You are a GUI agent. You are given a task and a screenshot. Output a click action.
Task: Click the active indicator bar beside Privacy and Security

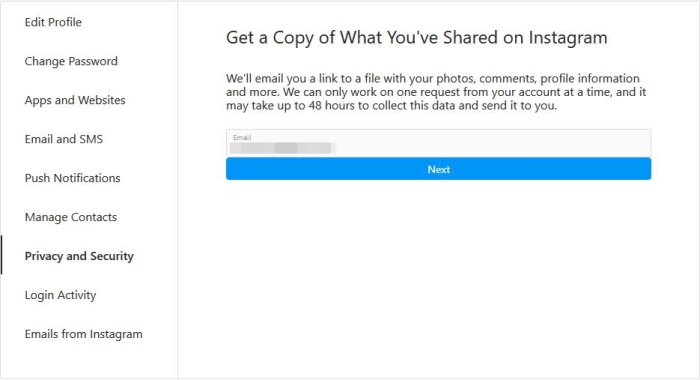coord(1,255)
